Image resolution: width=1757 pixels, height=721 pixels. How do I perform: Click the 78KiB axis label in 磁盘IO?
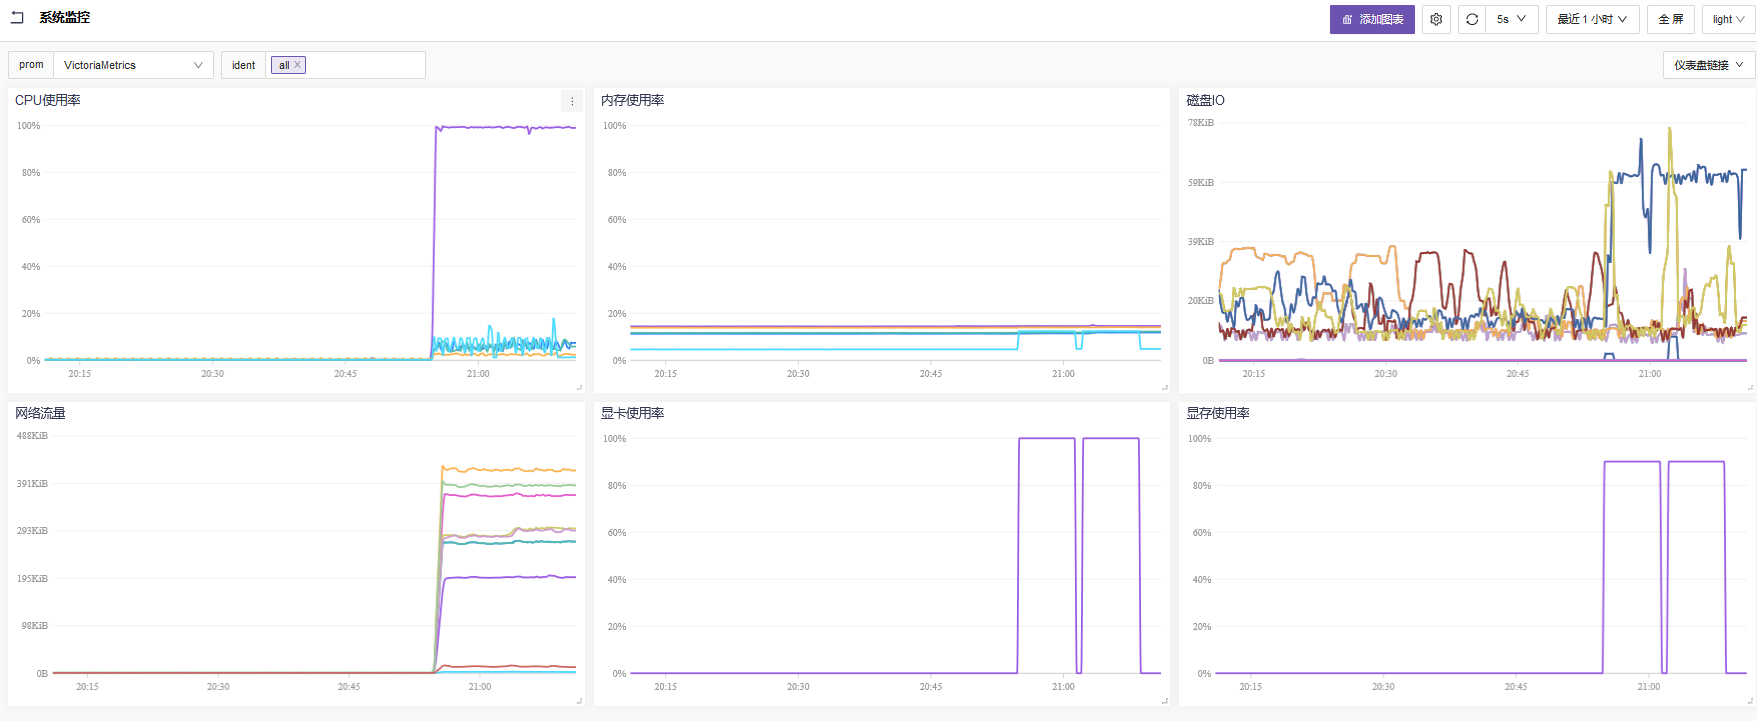point(1201,123)
